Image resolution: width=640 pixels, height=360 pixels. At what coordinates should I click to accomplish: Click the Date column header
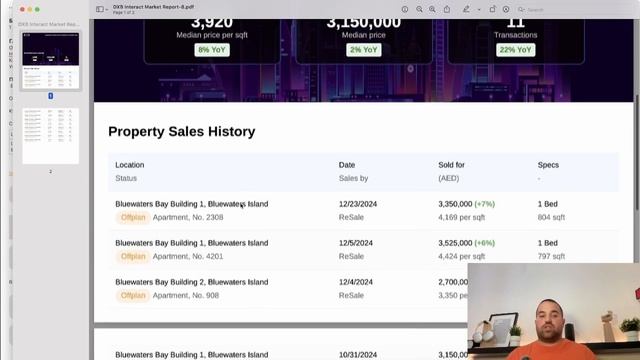[x=347, y=165]
